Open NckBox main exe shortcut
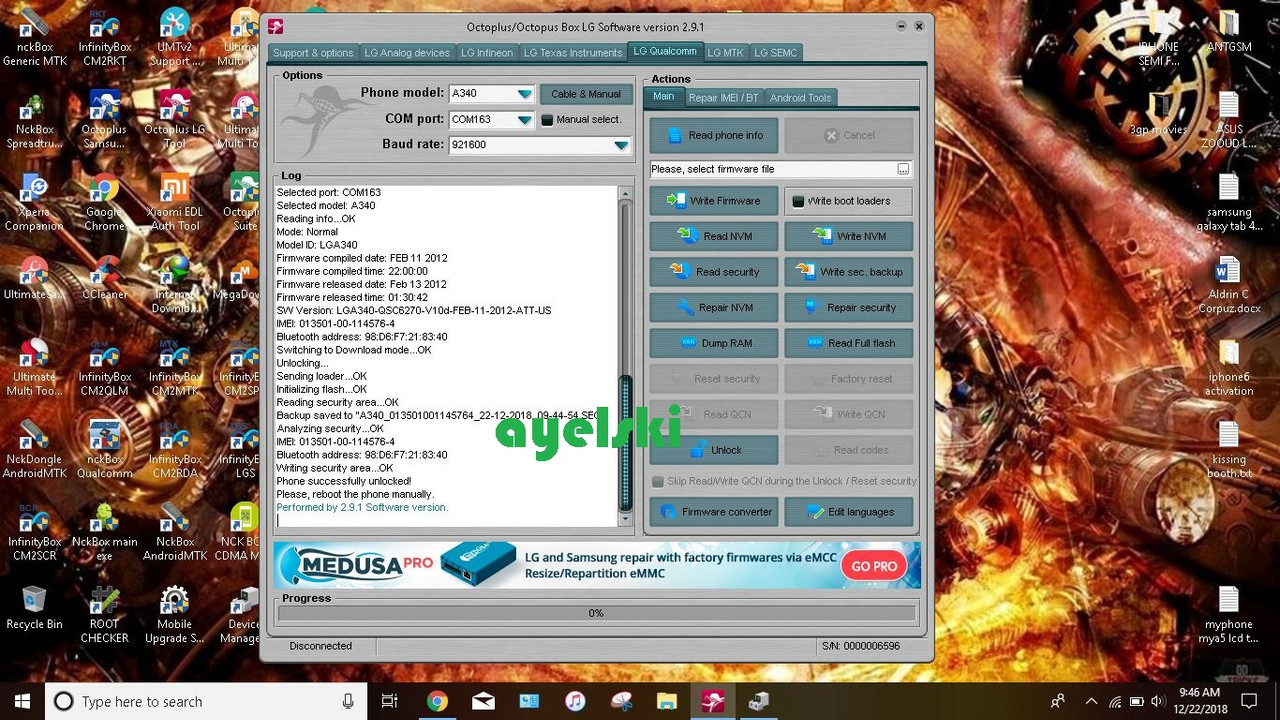The image size is (1280, 720). [x=104, y=531]
